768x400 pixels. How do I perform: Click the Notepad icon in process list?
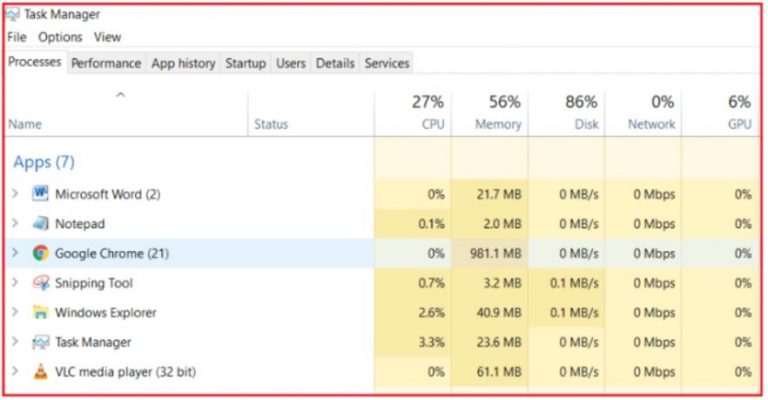click(x=40, y=223)
